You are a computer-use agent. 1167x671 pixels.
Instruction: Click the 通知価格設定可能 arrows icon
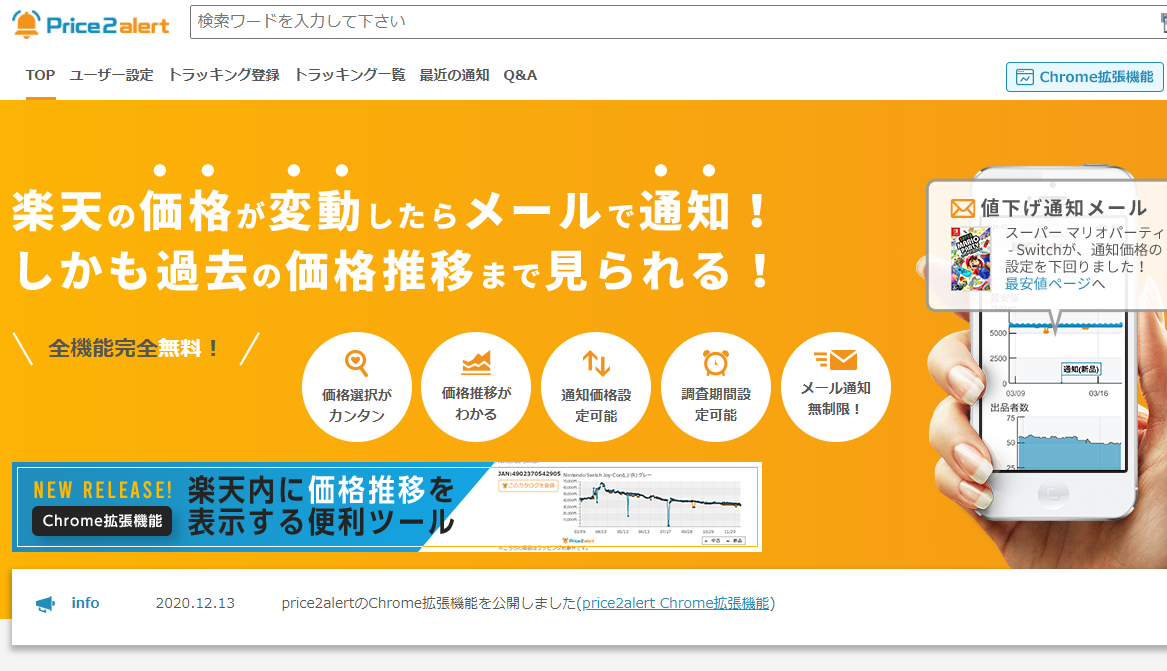tap(596, 363)
